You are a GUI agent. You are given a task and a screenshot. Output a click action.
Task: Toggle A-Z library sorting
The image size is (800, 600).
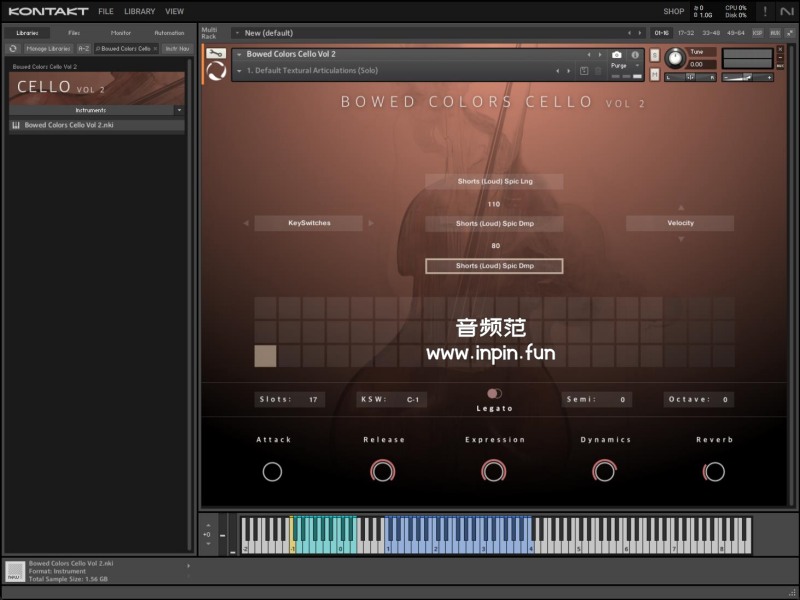click(x=84, y=48)
